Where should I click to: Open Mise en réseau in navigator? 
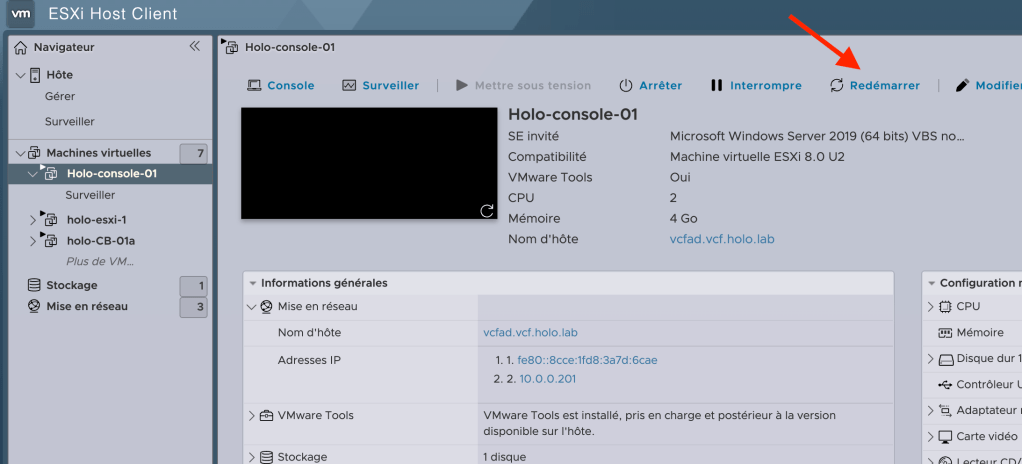(86, 306)
